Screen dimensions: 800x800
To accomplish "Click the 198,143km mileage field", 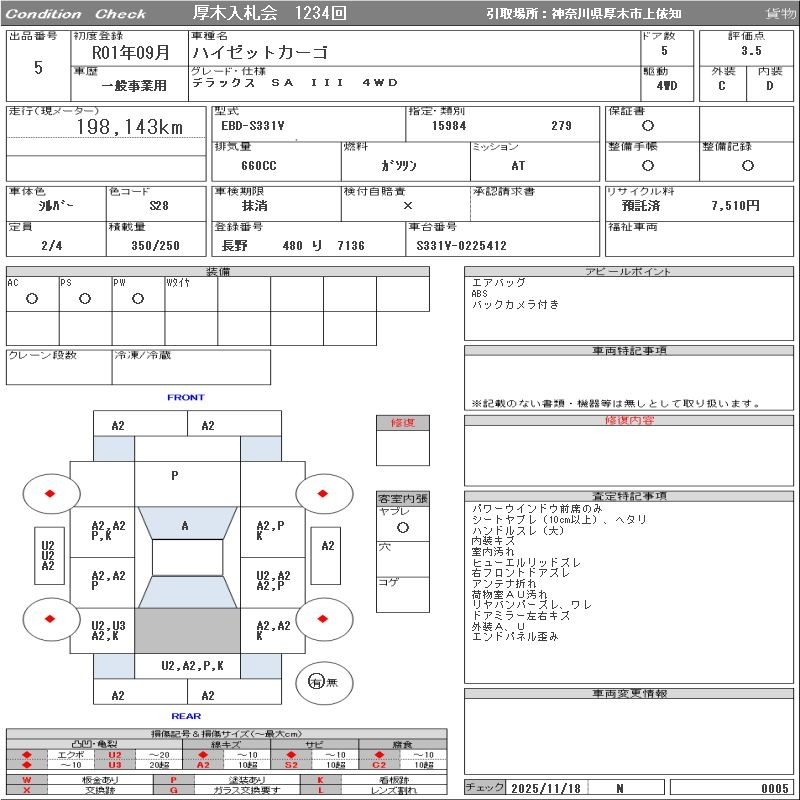I will (x=130, y=127).
